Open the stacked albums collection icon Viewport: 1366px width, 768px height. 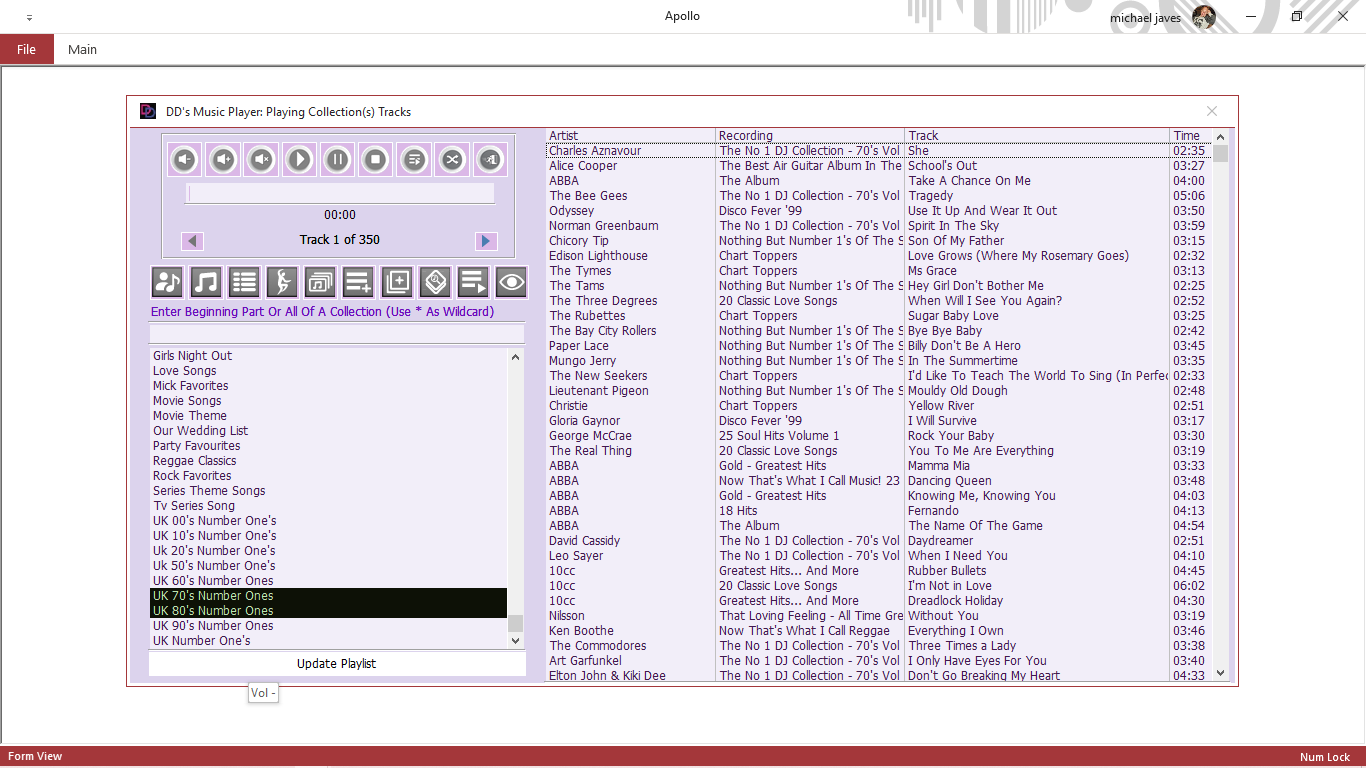(320, 283)
